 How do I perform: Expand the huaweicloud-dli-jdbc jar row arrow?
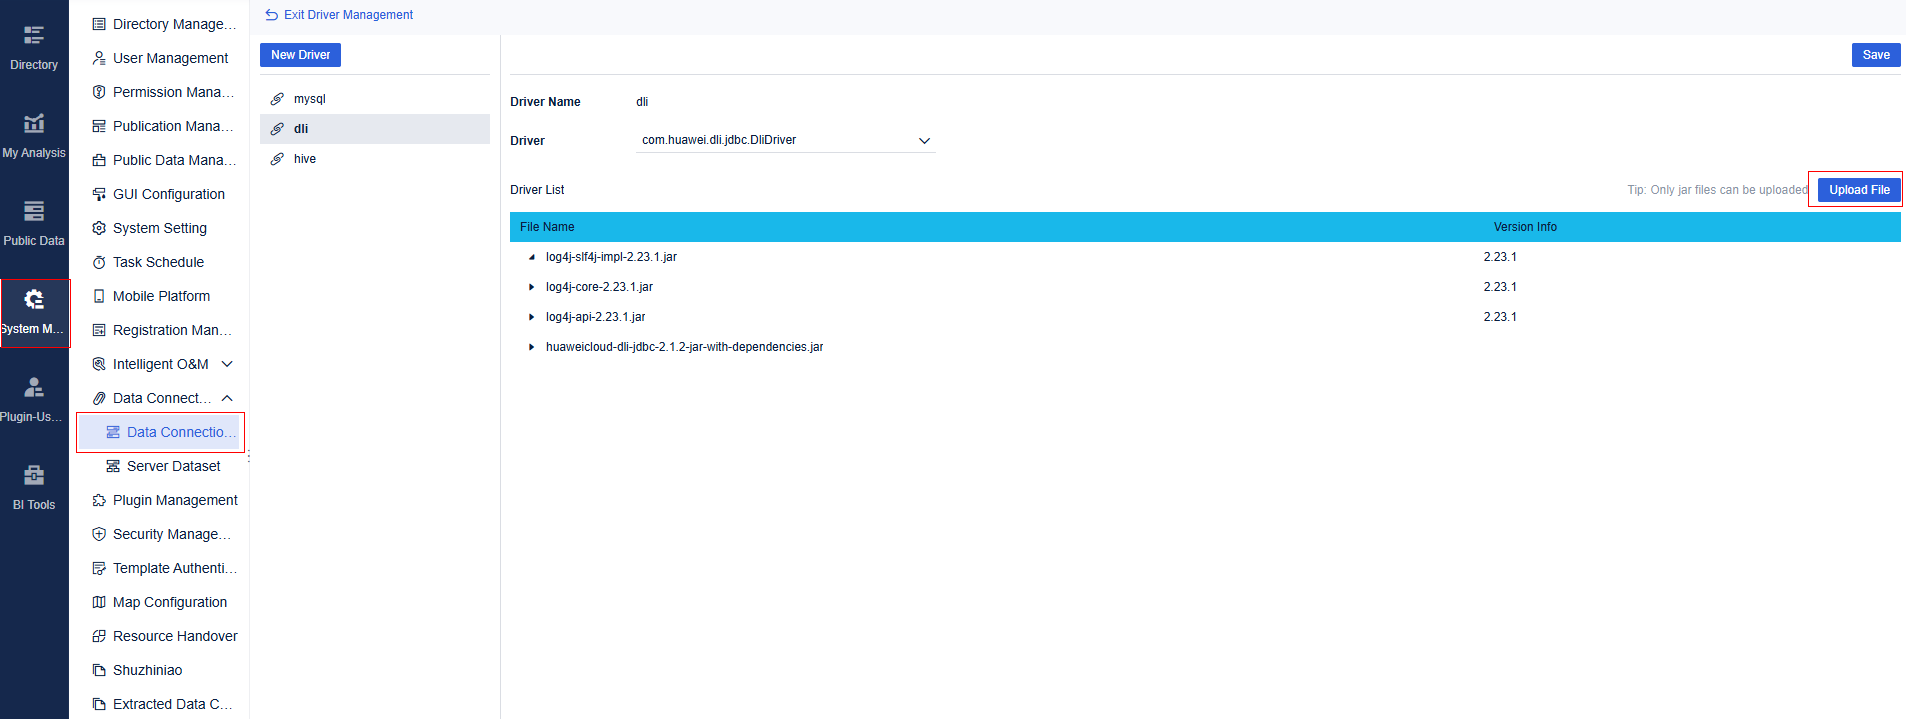pyautogui.click(x=531, y=347)
